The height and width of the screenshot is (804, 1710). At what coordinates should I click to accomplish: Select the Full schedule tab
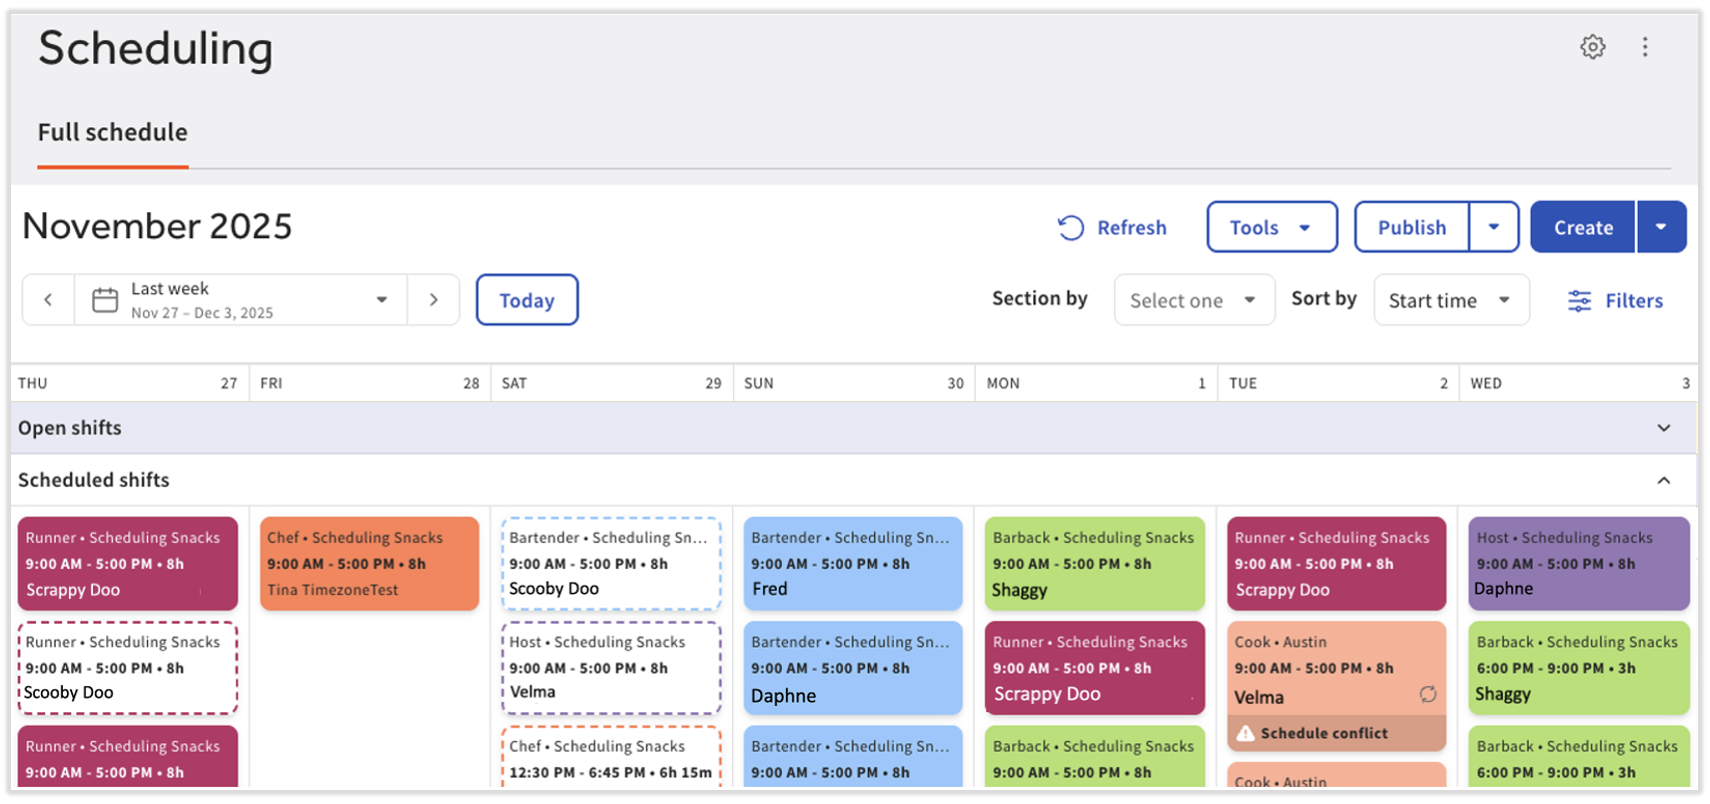[113, 133]
